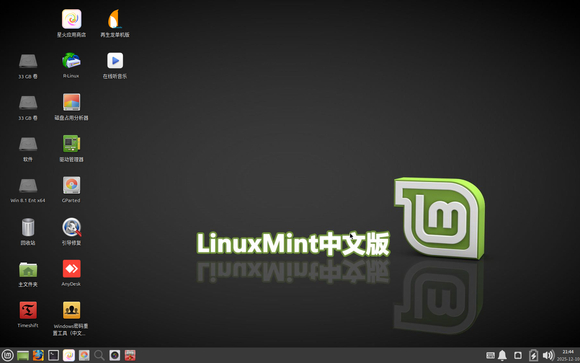
Task: Click the camera-lens icon in the panel
Action: pyautogui.click(x=115, y=355)
